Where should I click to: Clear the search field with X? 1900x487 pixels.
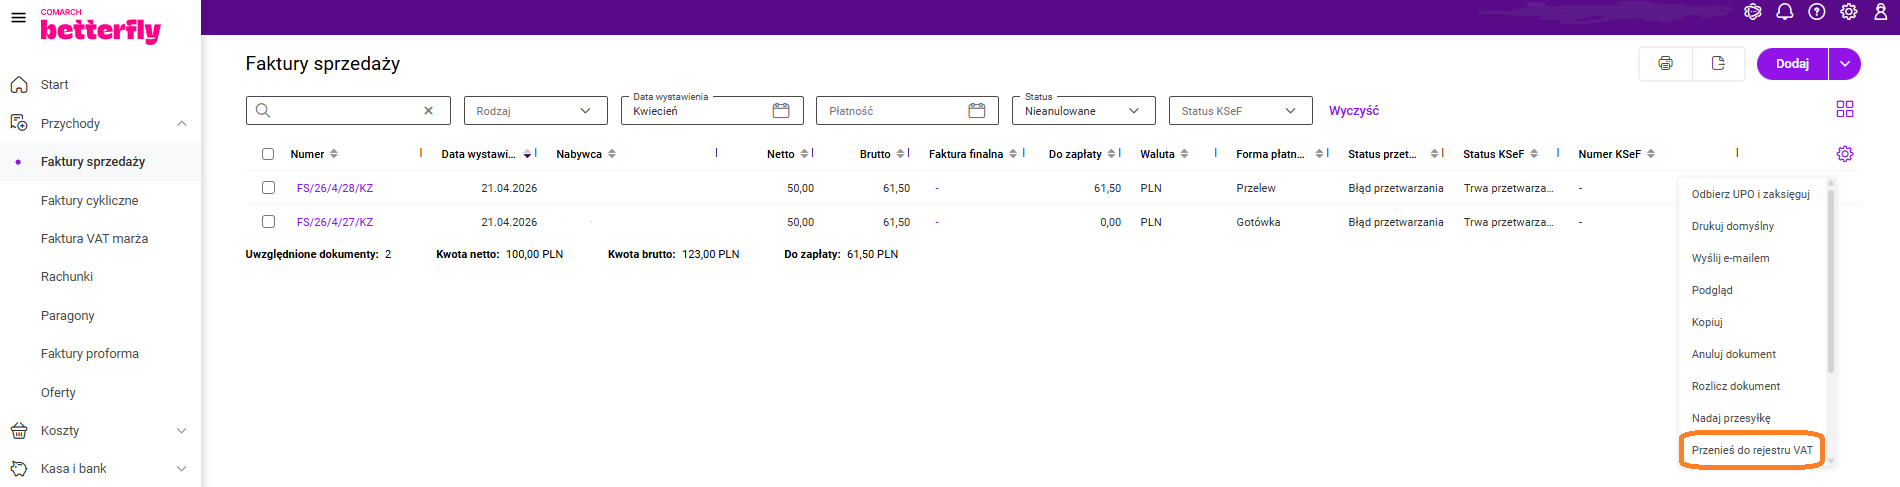429,111
